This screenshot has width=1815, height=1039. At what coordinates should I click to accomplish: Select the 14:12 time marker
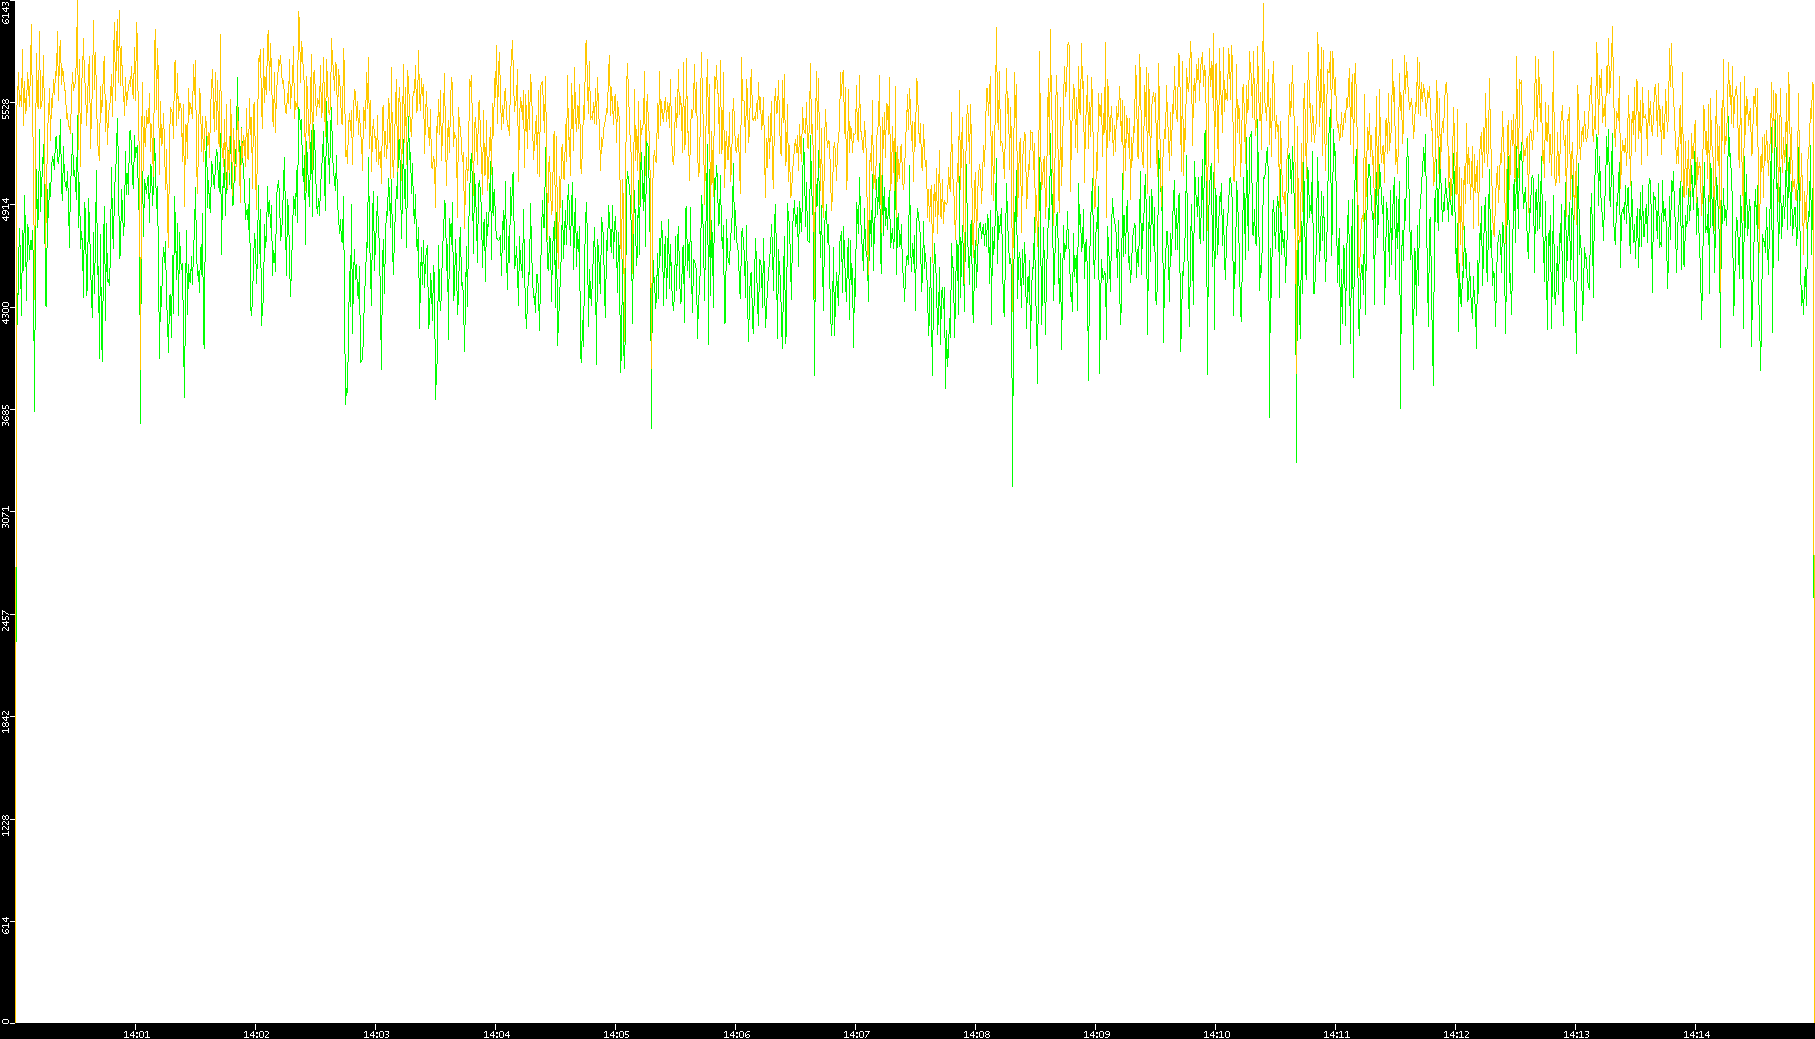[x=1456, y=1034]
